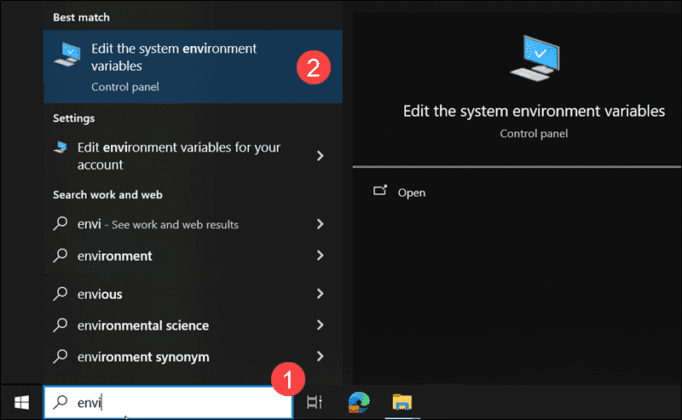682x420 pixels.
Task: Click 'Open' in the preview pane
Action: [411, 192]
